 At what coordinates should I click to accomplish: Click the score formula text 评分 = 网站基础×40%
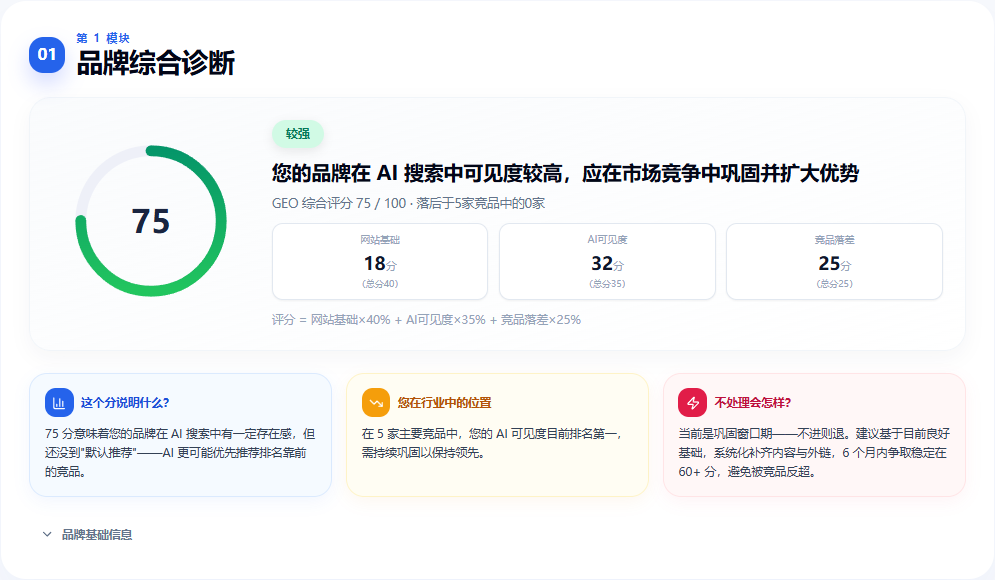click(426, 320)
